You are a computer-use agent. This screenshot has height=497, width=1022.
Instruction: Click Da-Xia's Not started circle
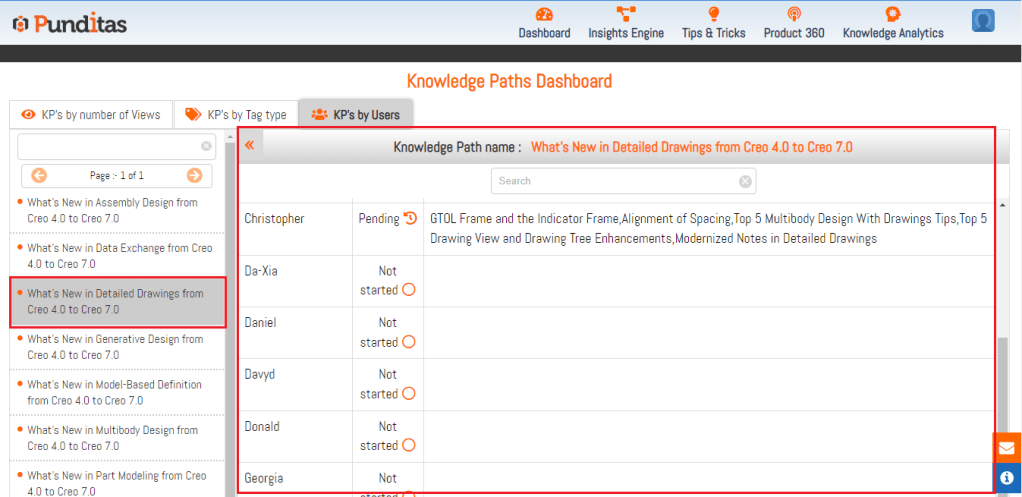pos(408,290)
